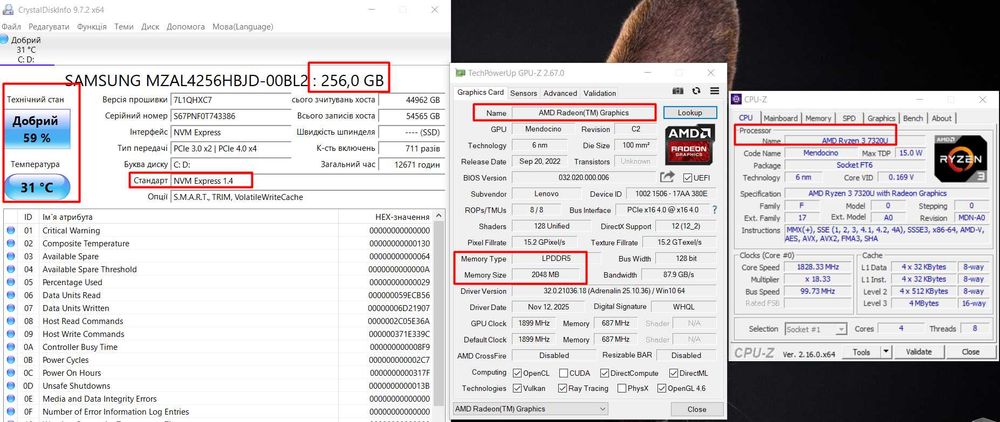Toggle the CUDA checkbox
1000x422 pixels.
pyautogui.click(x=564, y=373)
